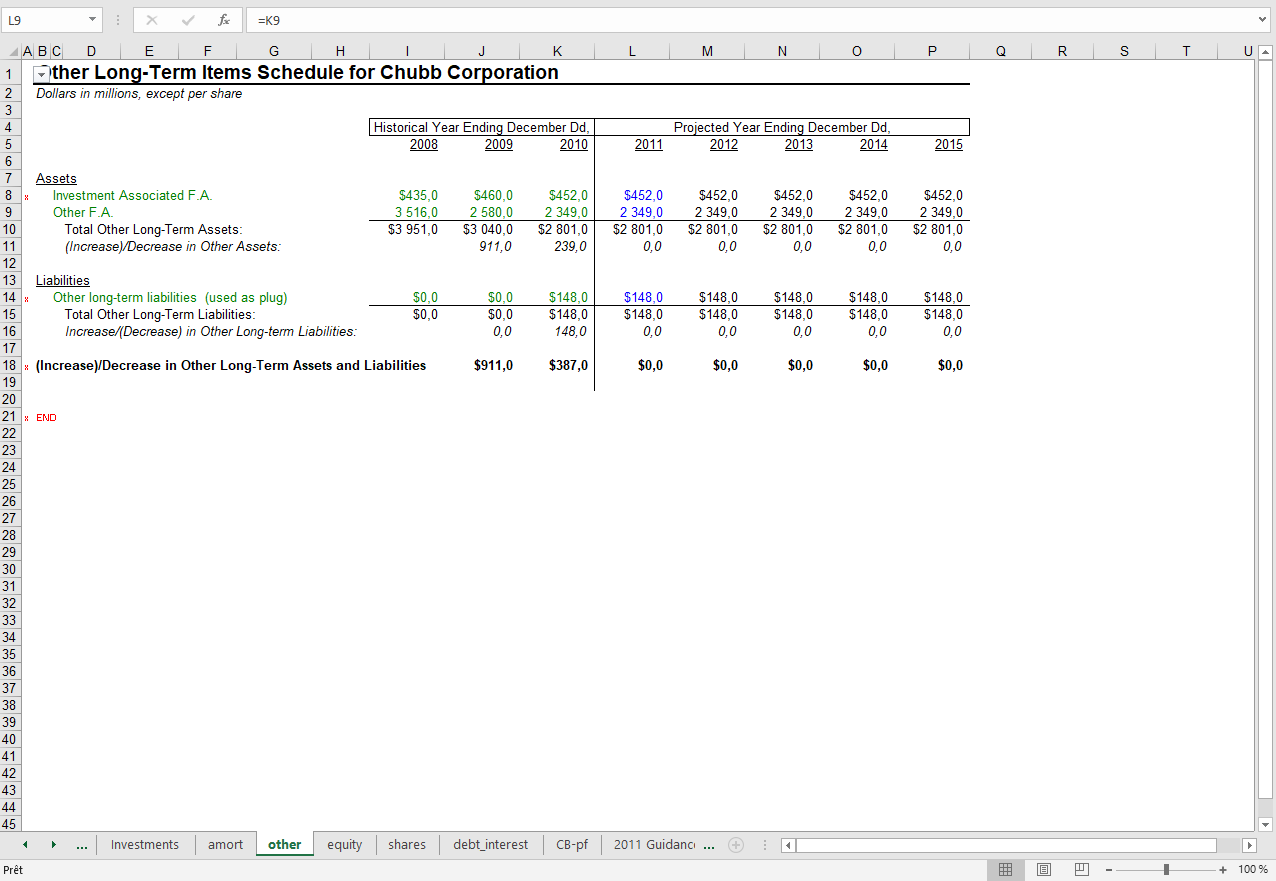Select column L header
Viewport: 1276px width, 881px height.
coord(632,52)
